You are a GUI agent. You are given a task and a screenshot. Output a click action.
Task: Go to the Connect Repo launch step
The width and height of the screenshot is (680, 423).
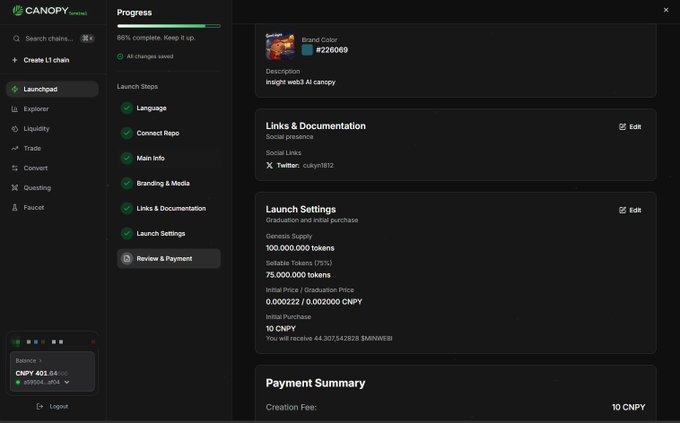169,133
